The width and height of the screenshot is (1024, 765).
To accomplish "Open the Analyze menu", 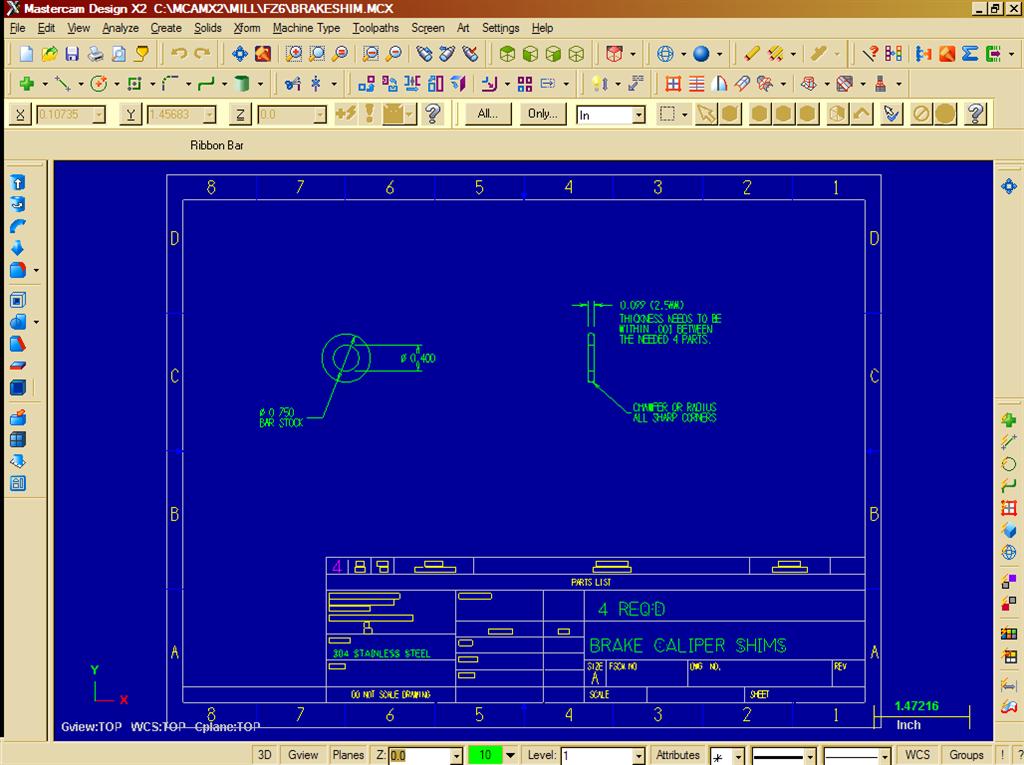I will [121, 28].
